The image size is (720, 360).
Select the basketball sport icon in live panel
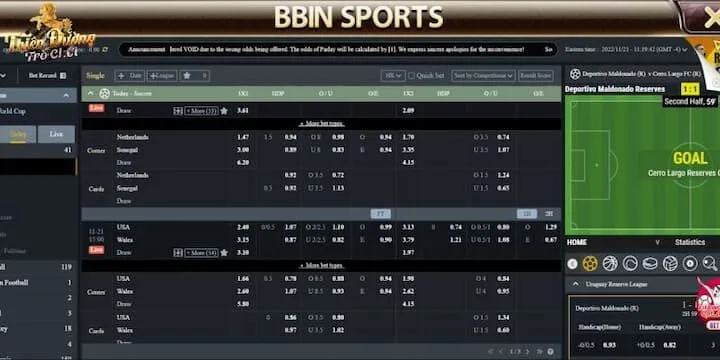click(x=610, y=264)
